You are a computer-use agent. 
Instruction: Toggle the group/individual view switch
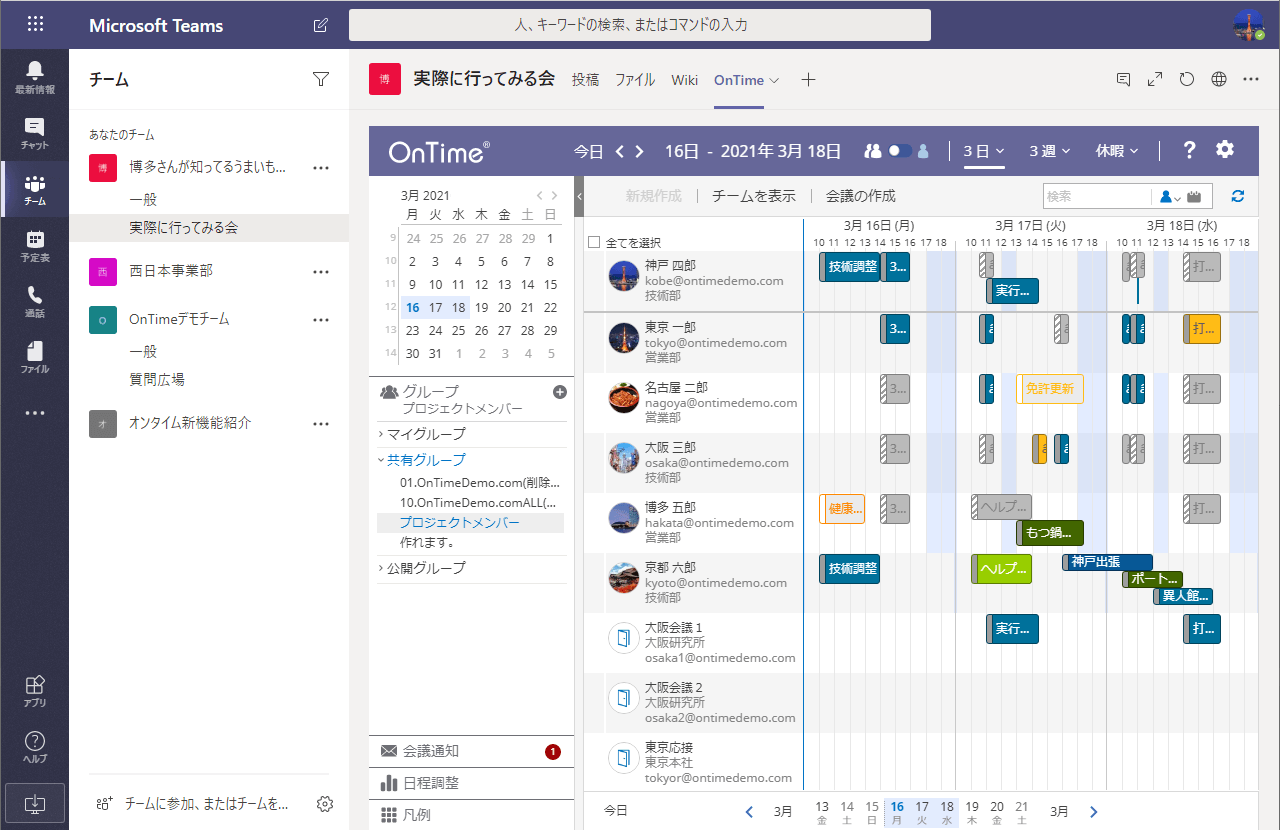click(x=900, y=151)
